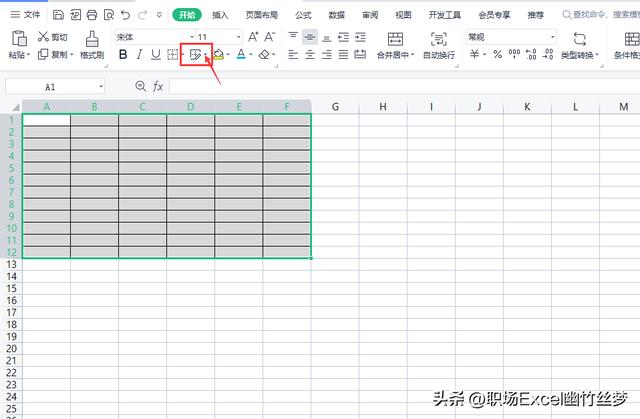Click the Print icon
The width and height of the screenshot is (640, 419).
click(x=92, y=15)
